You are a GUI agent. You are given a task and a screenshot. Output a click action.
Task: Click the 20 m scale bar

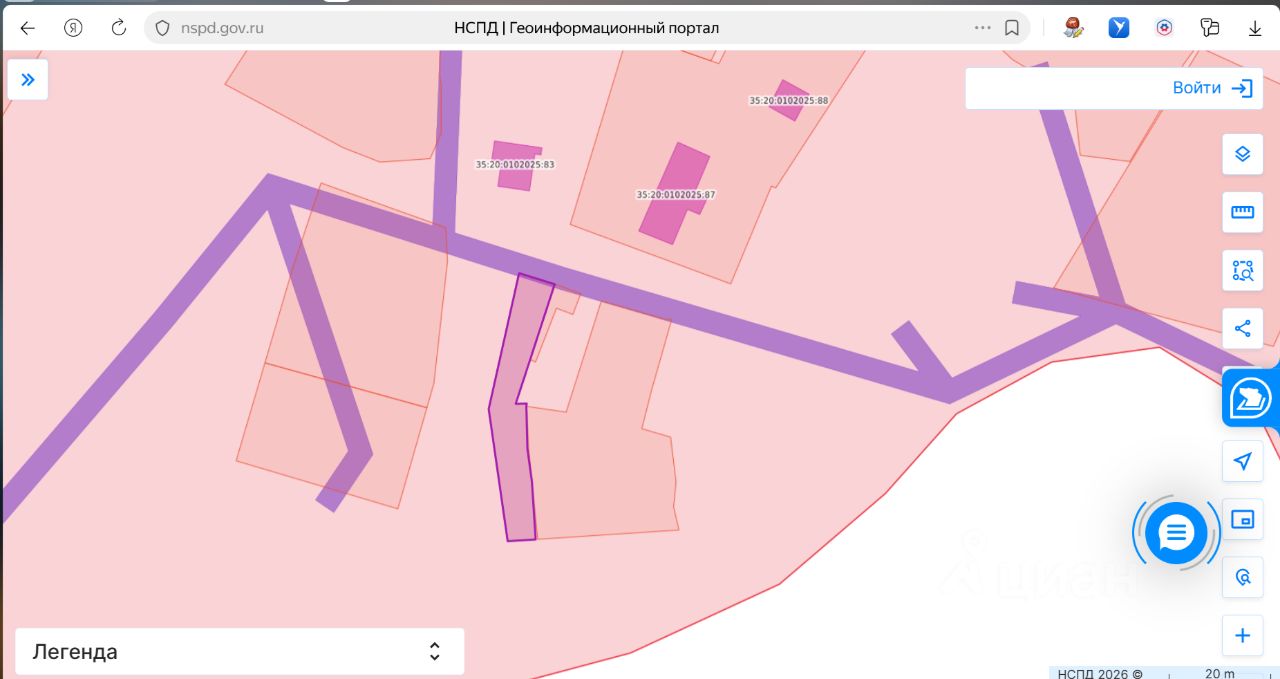pyautogui.click(x=1220, y=673)
